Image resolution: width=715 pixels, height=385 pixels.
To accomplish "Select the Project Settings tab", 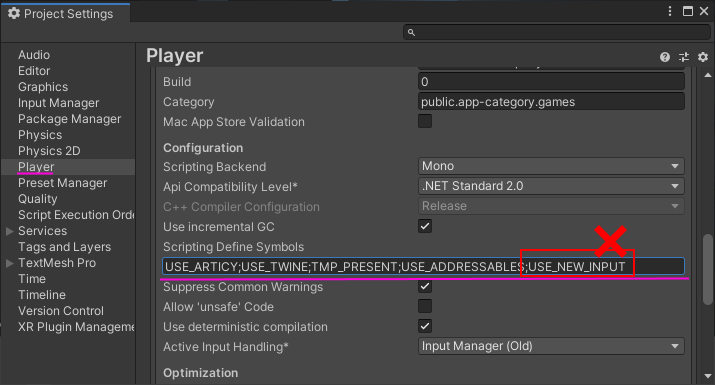I will tap(66, 14).
